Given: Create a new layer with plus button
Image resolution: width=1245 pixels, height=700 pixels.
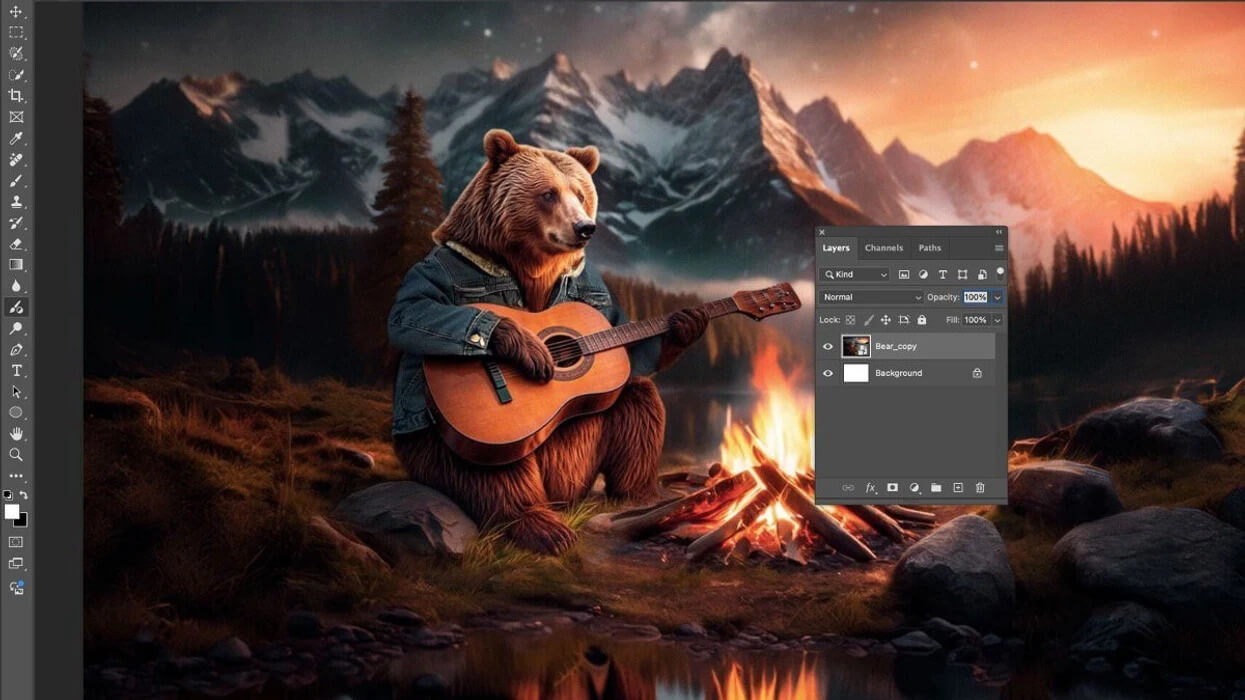Looking at the screenshot, I should click(958, 488).
